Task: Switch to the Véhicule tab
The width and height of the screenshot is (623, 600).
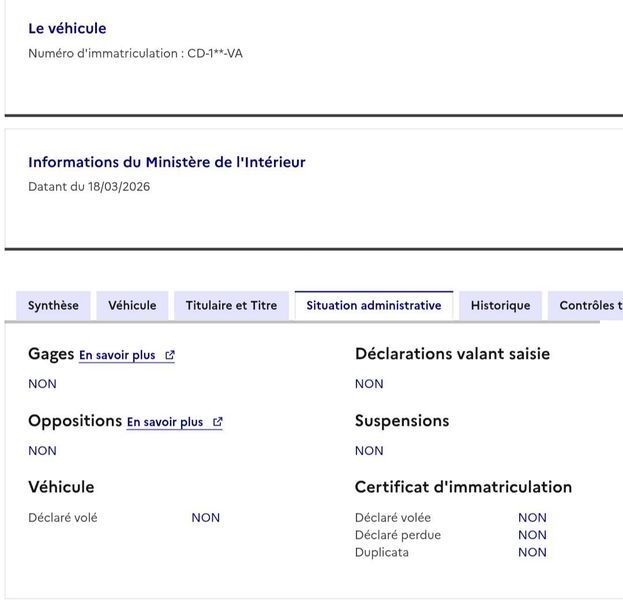Action: pos(132,305)
